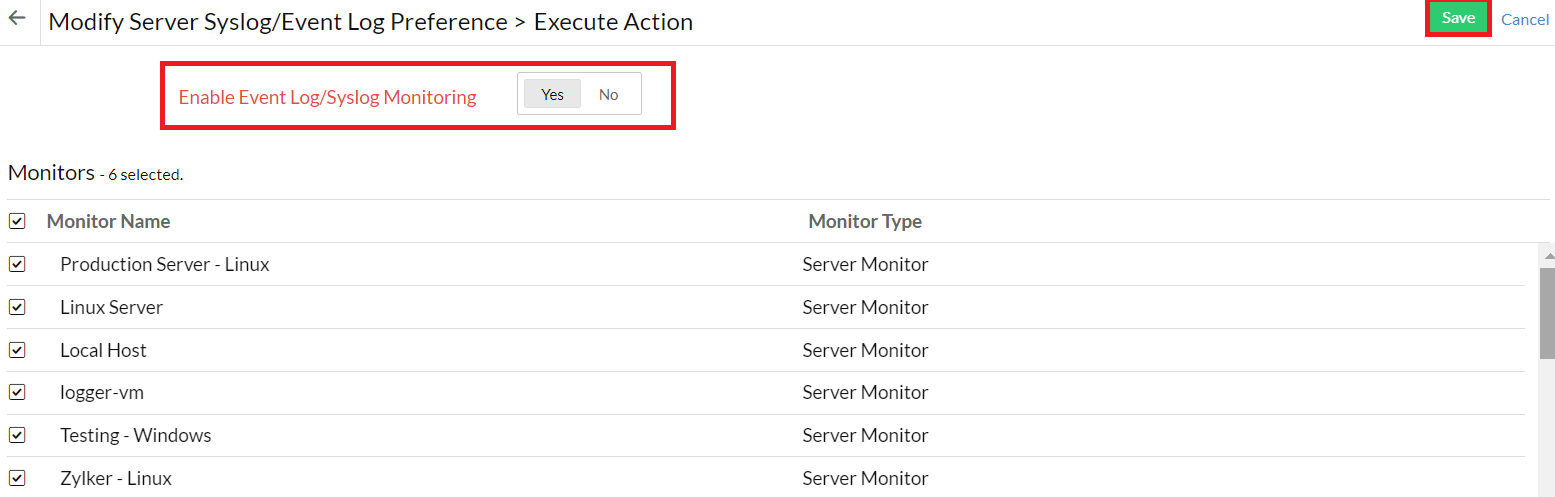Set Event Log monitoring to No
Screen dimensions: 1555x497
[608, 95]
